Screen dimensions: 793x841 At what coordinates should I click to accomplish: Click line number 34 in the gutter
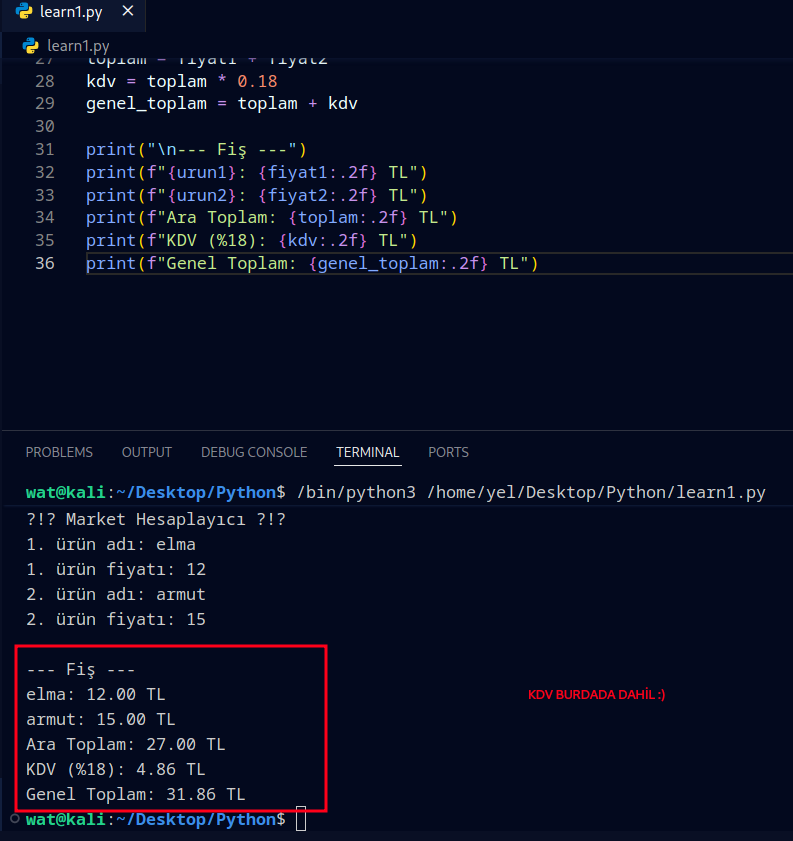point(45,218)
